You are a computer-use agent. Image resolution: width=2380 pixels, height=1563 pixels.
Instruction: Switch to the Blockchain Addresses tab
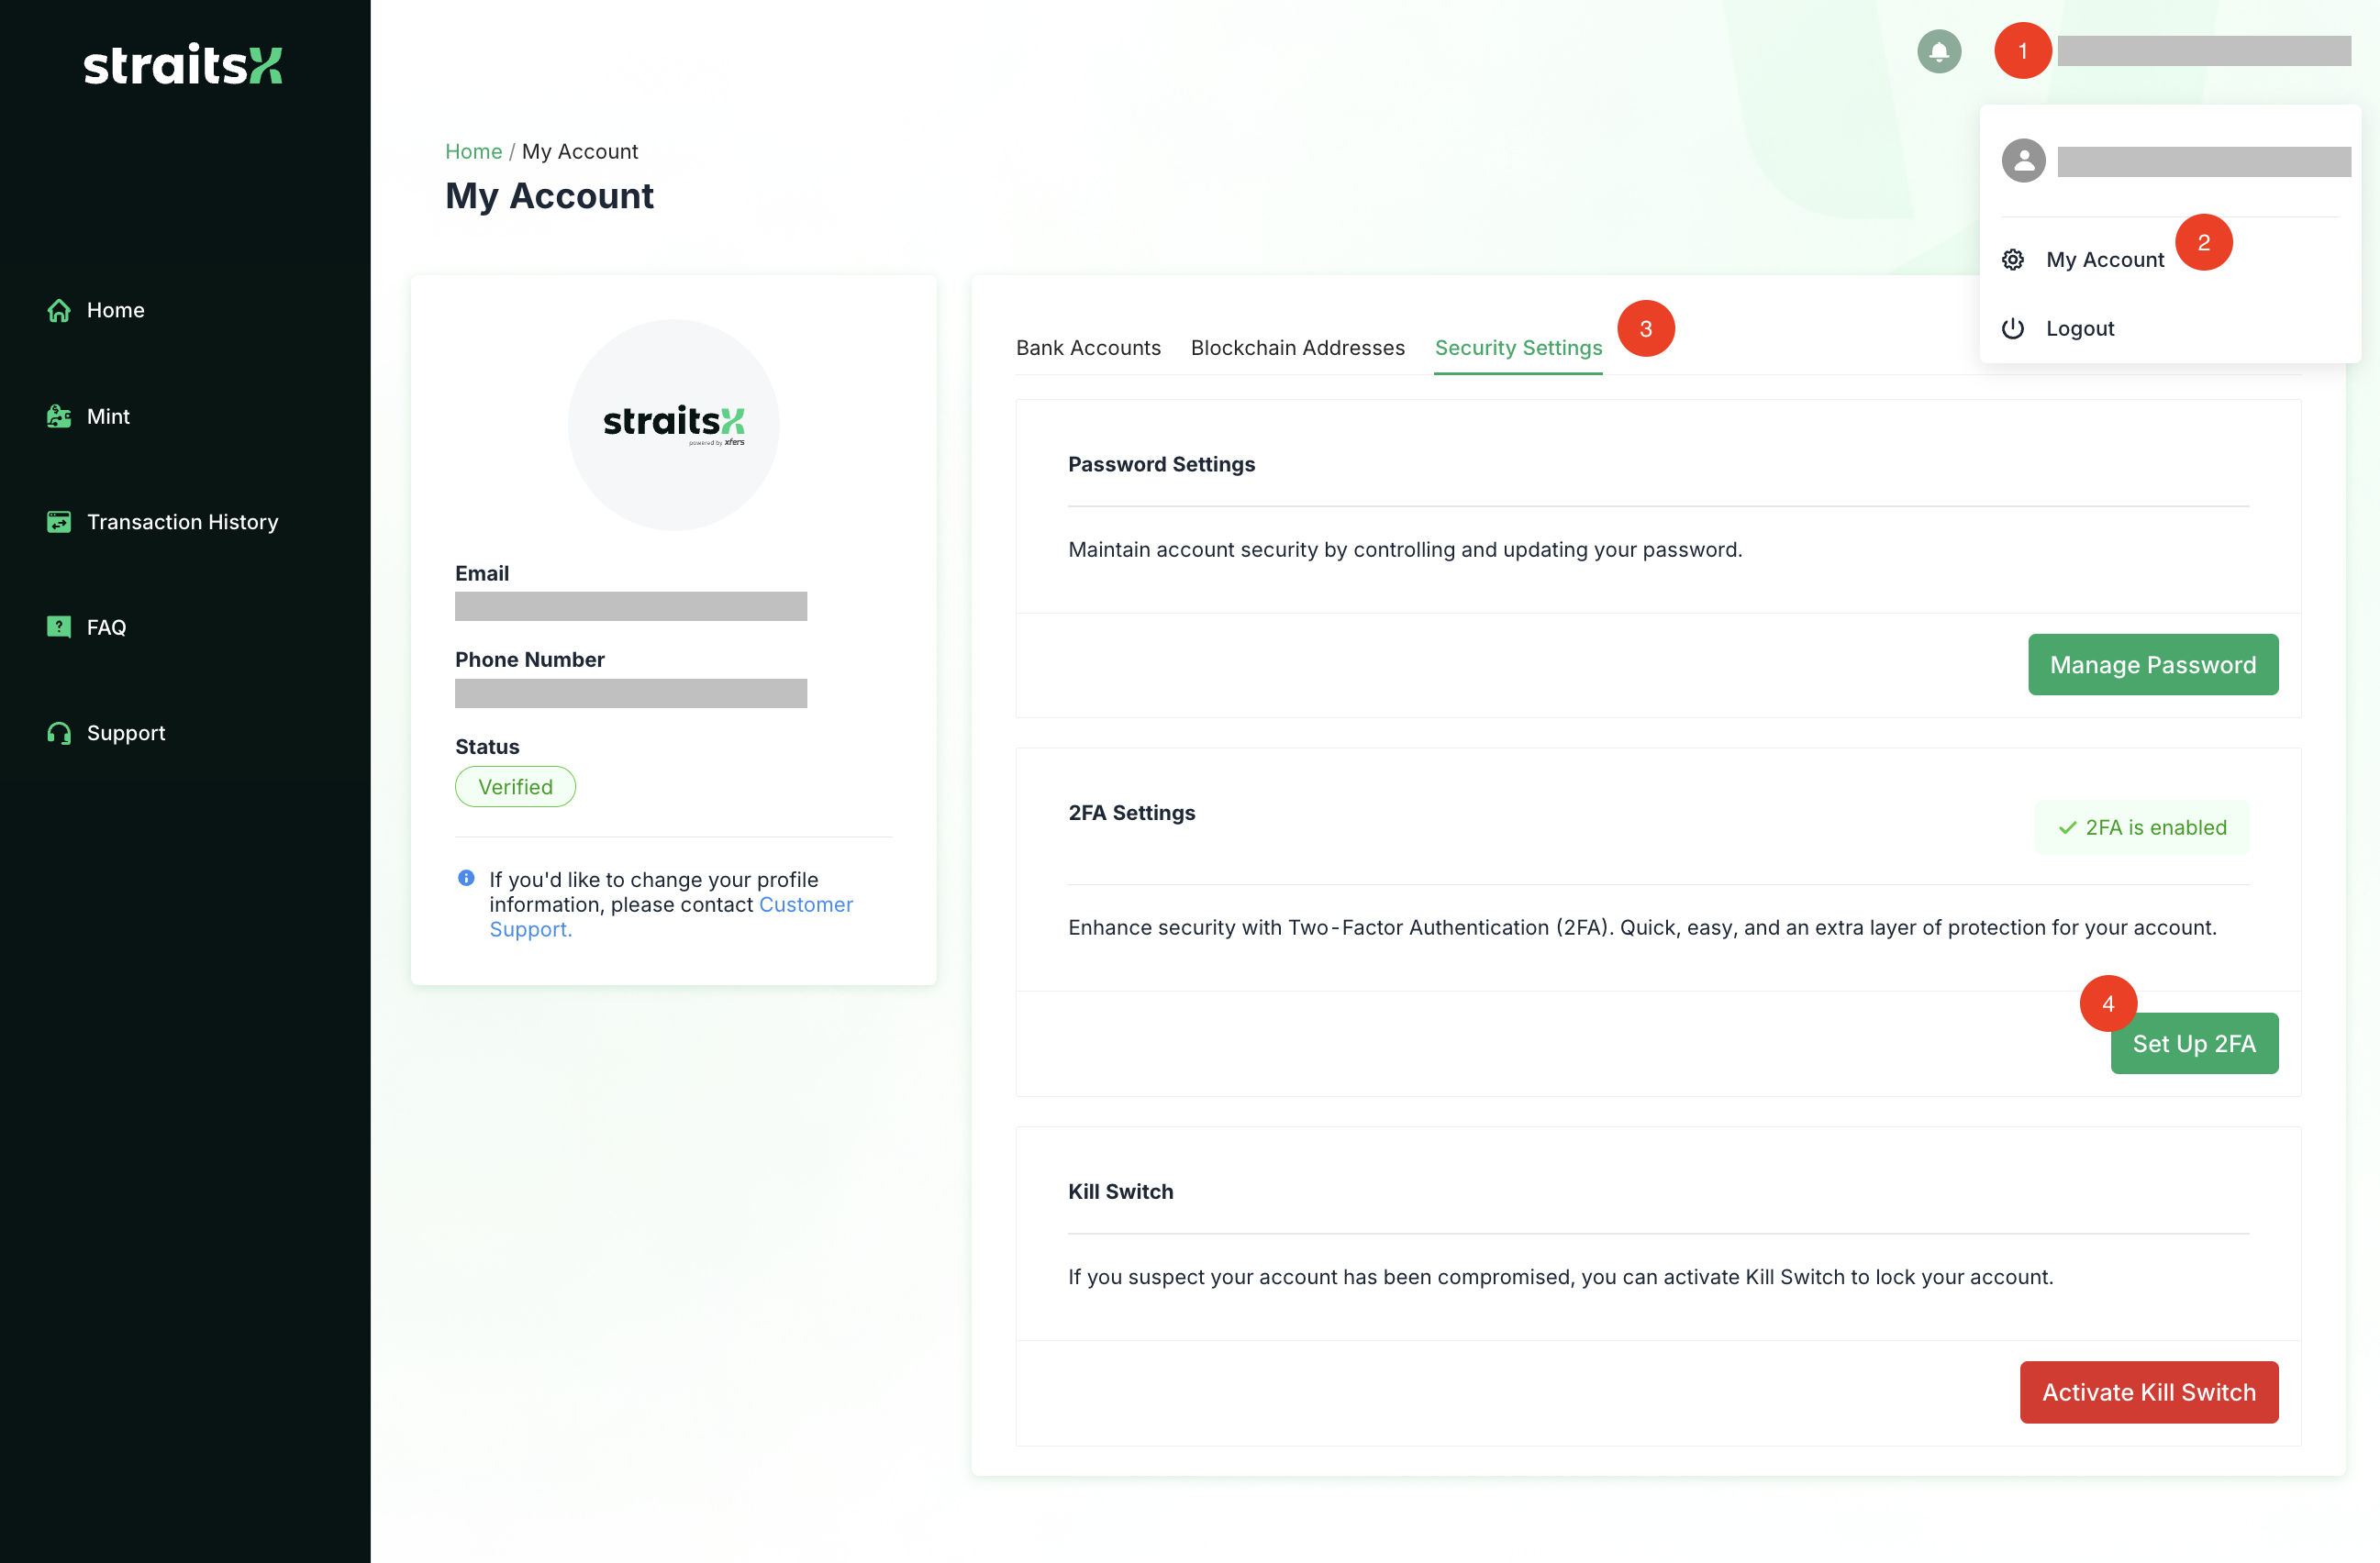click(1297, 348)
